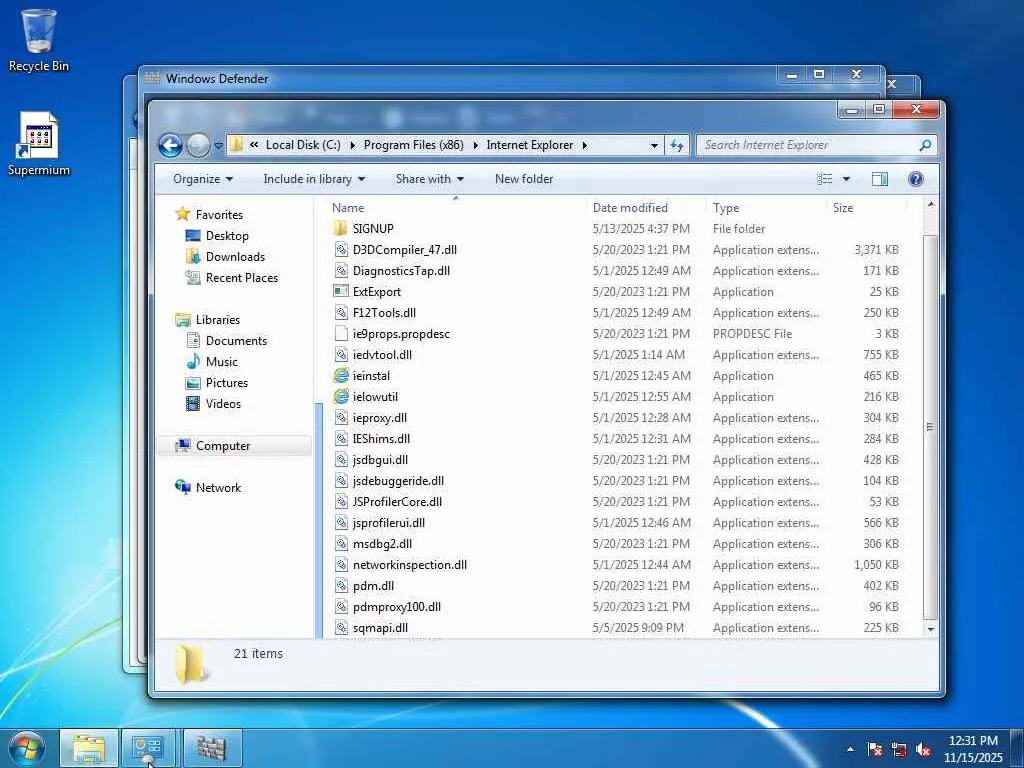Image resolution: width=1024 pixels, height=768 pixels.
Task: Click Program Files (x86) breadcrumb
Action: point(413,145)
